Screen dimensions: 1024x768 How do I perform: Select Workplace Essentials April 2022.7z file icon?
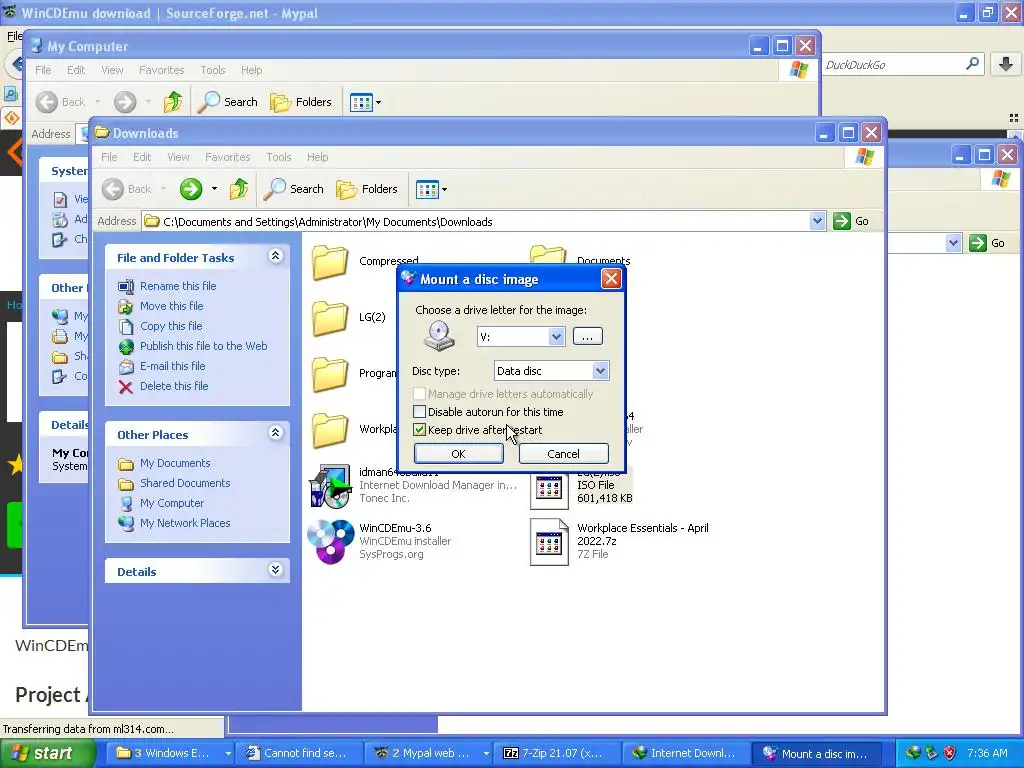[549, 541]
